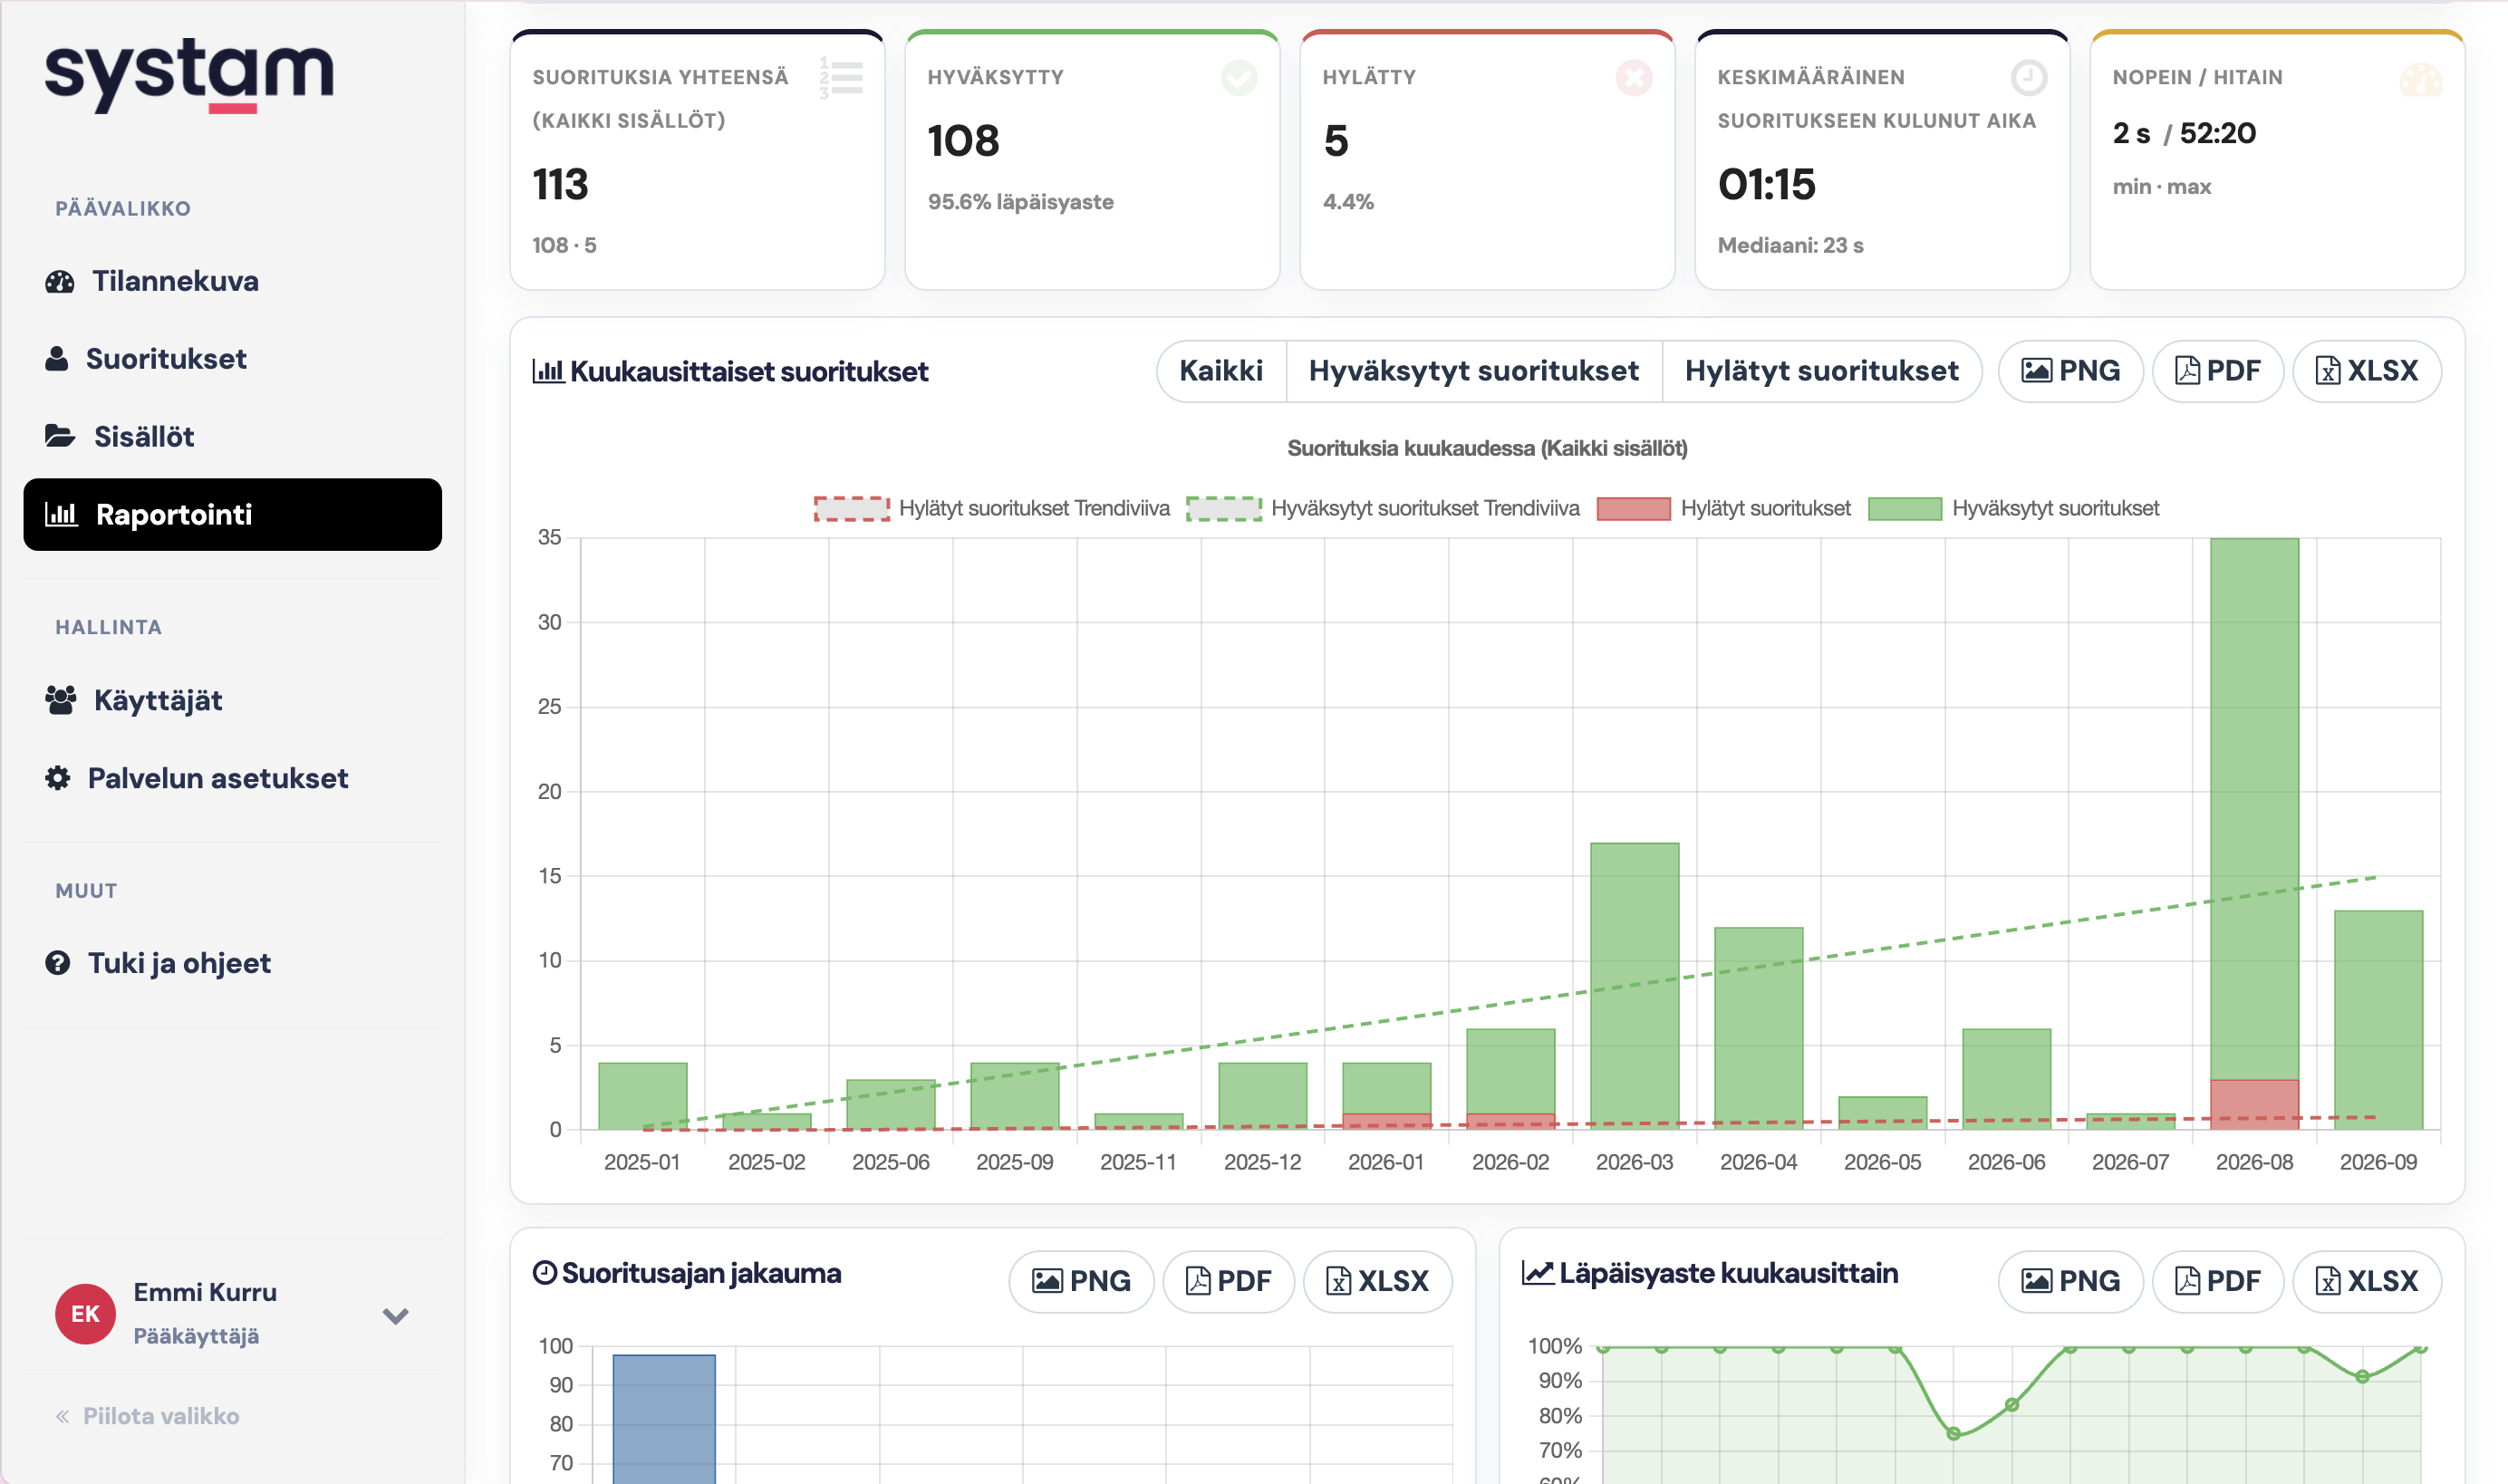
Task: Export Suoritusajan jakauma as XLSX
Action: [x=1378, y=1281]
